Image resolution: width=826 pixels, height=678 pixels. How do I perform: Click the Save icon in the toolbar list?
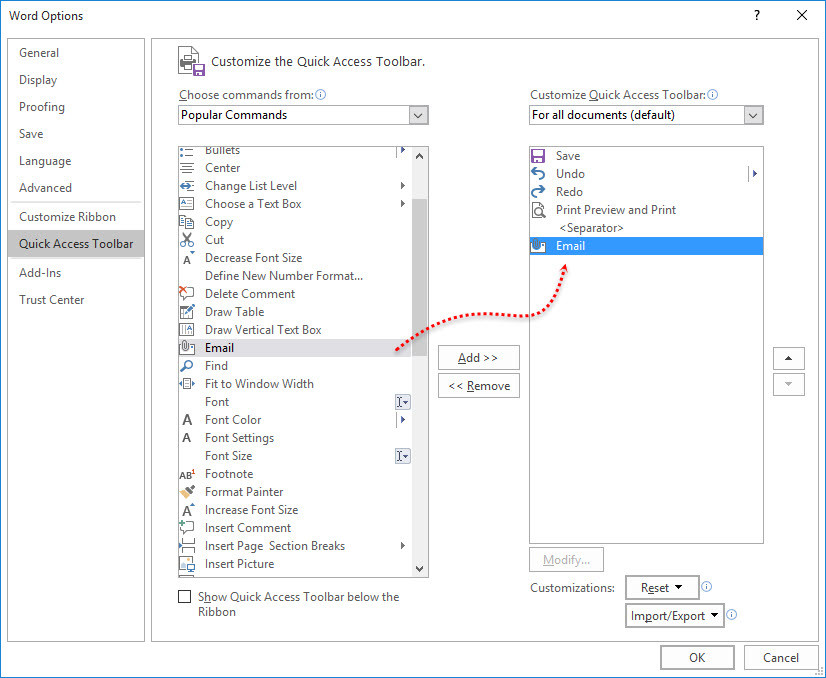pyautogui.click(x=538, y=156)
